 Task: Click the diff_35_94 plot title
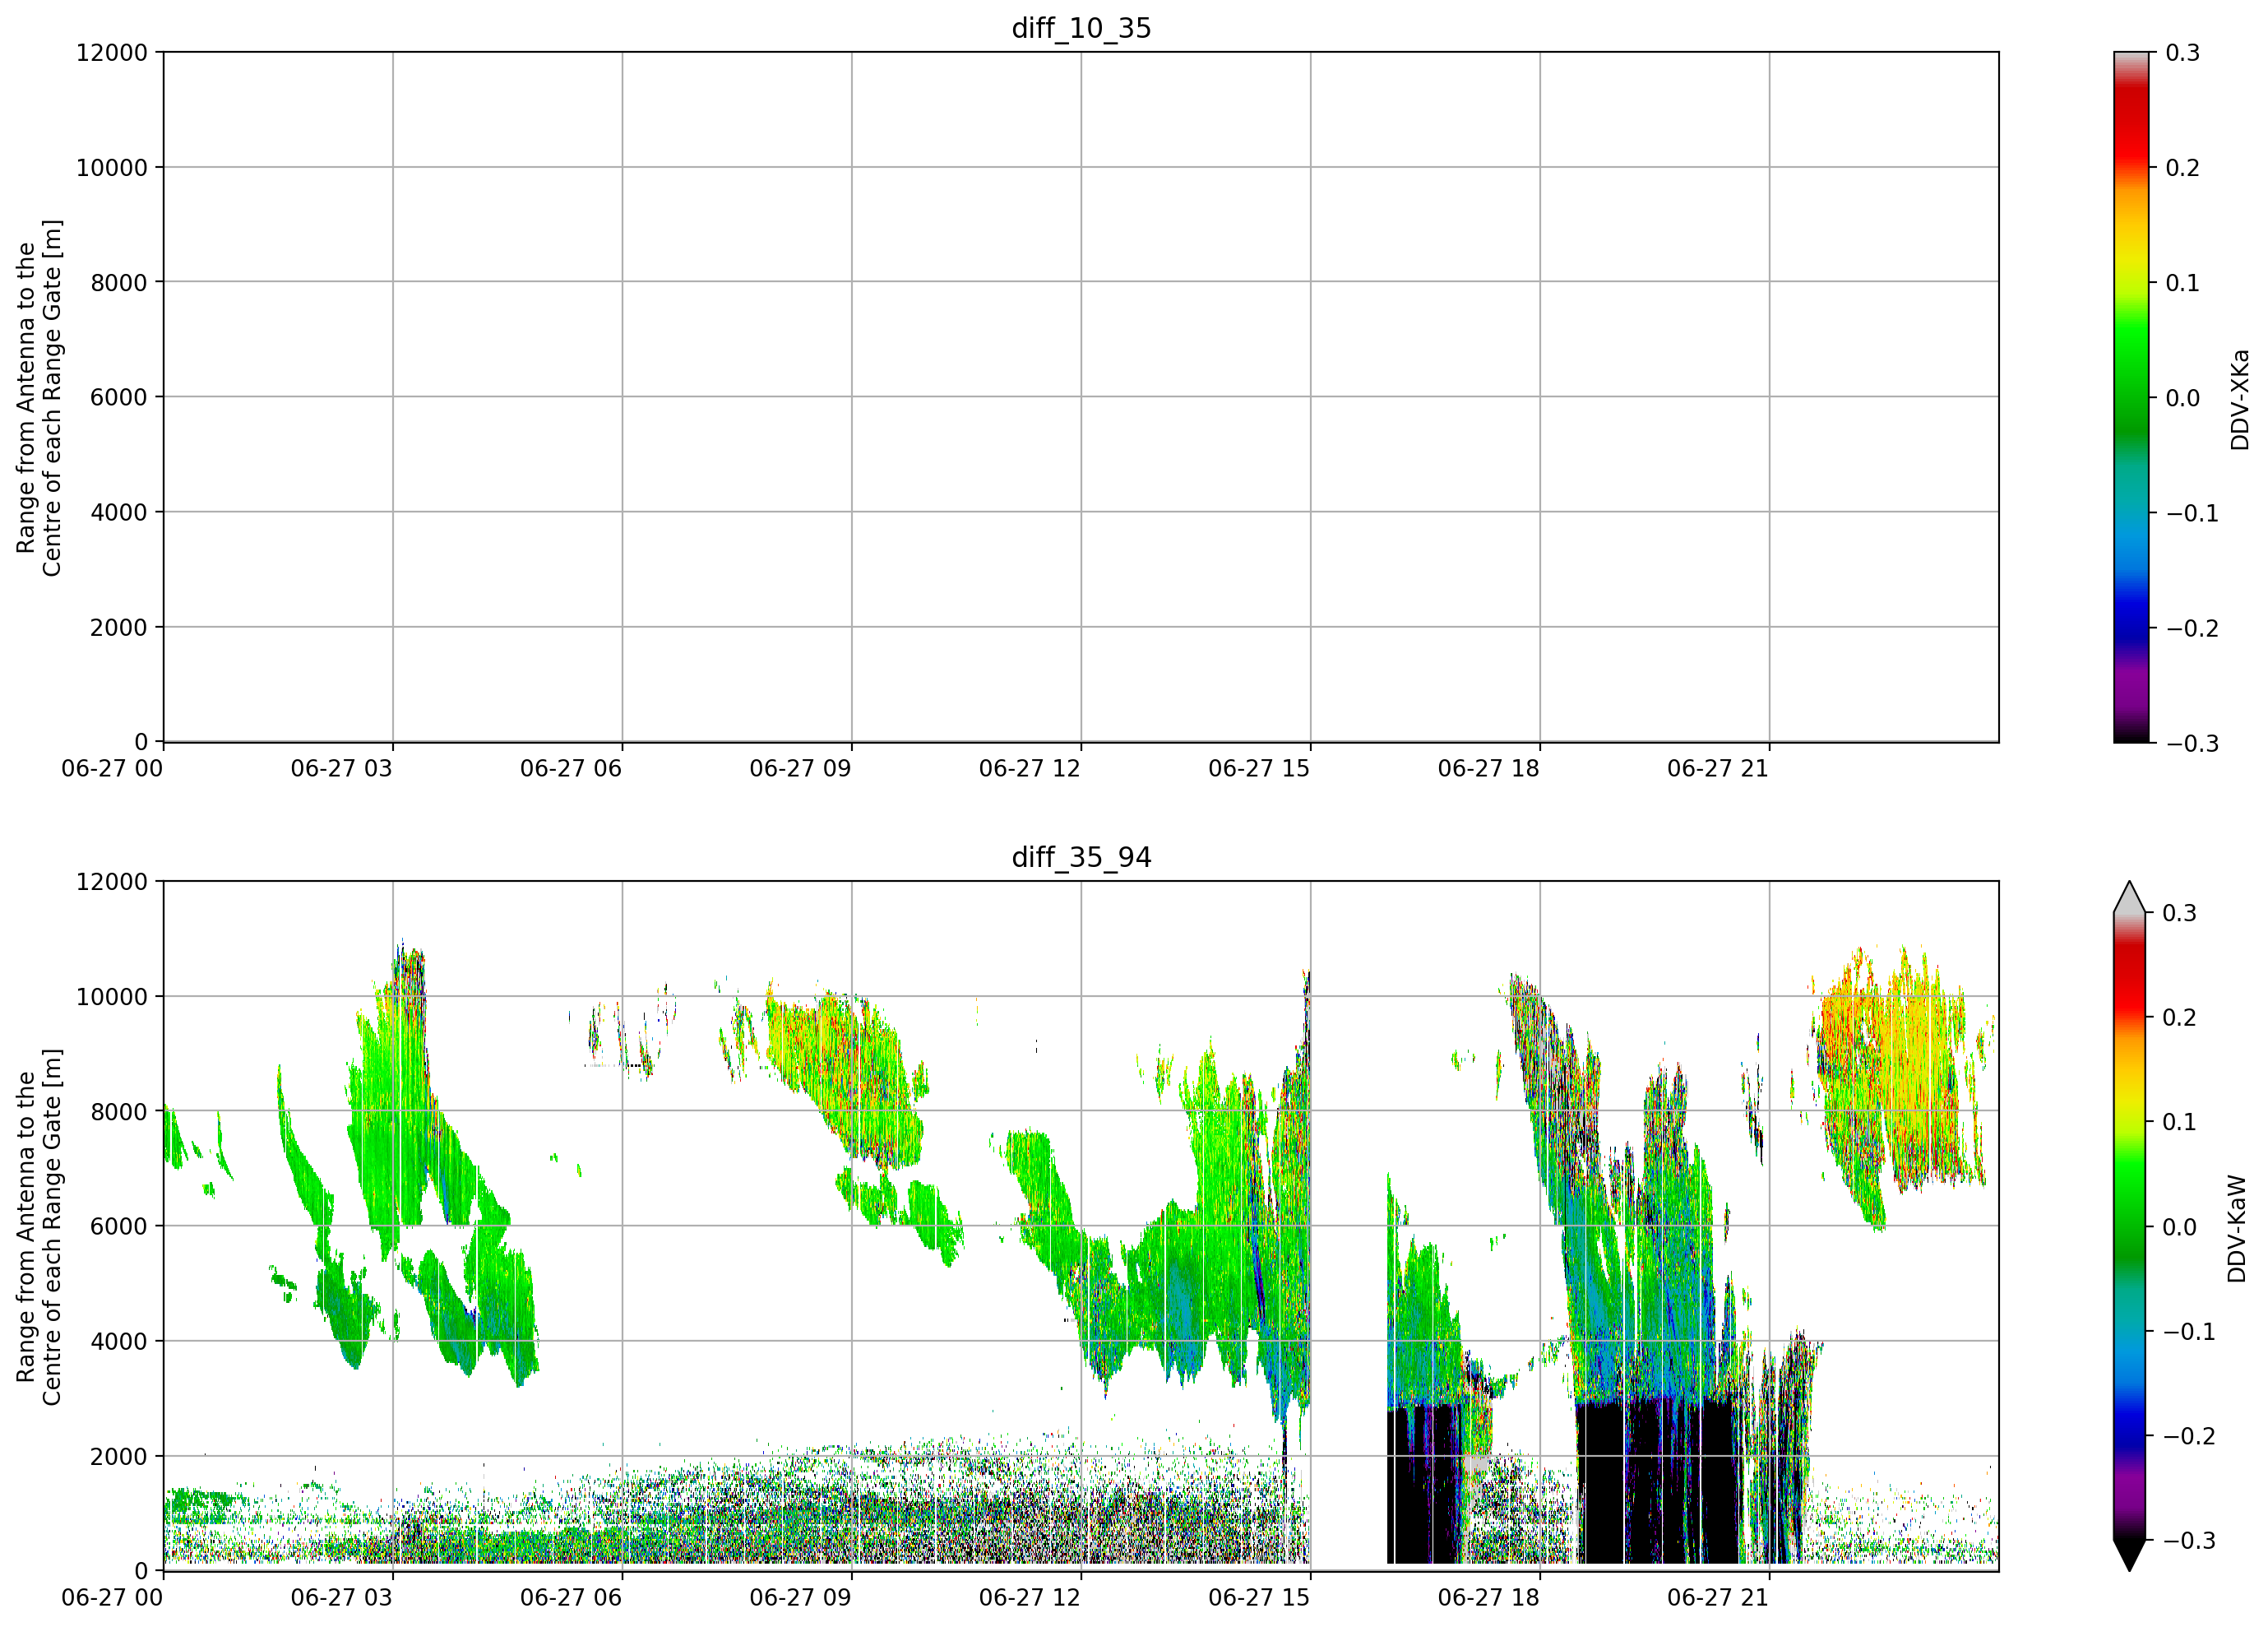point(1081,857)
